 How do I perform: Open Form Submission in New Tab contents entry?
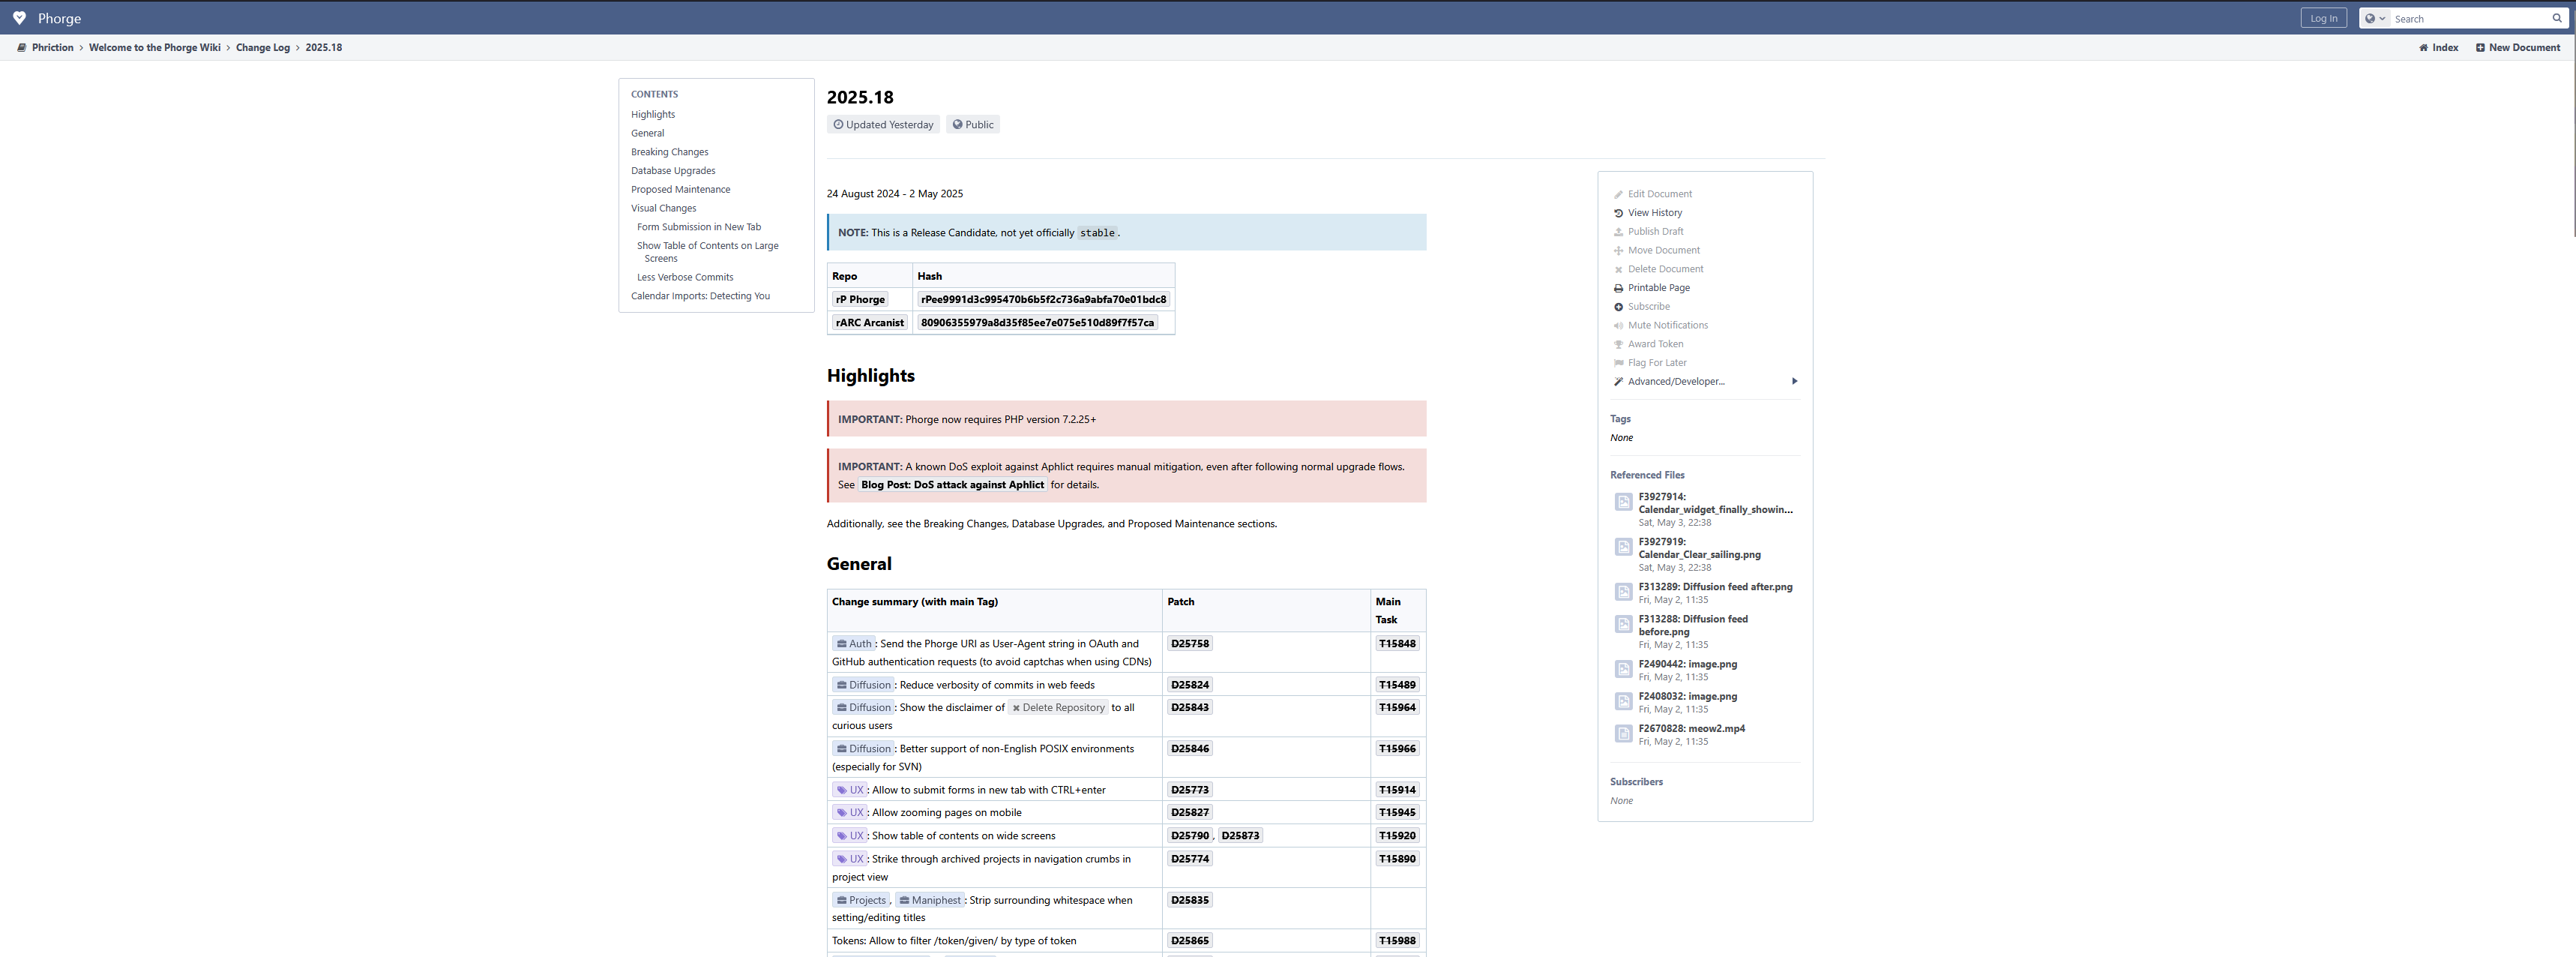coord(699,227)
